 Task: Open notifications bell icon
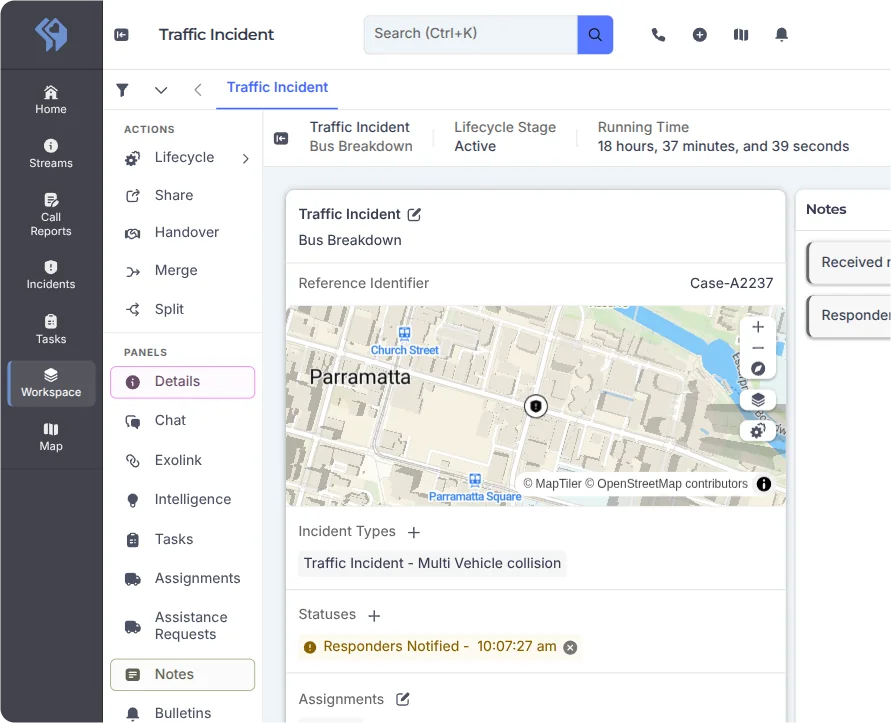[x=781, y=35]
